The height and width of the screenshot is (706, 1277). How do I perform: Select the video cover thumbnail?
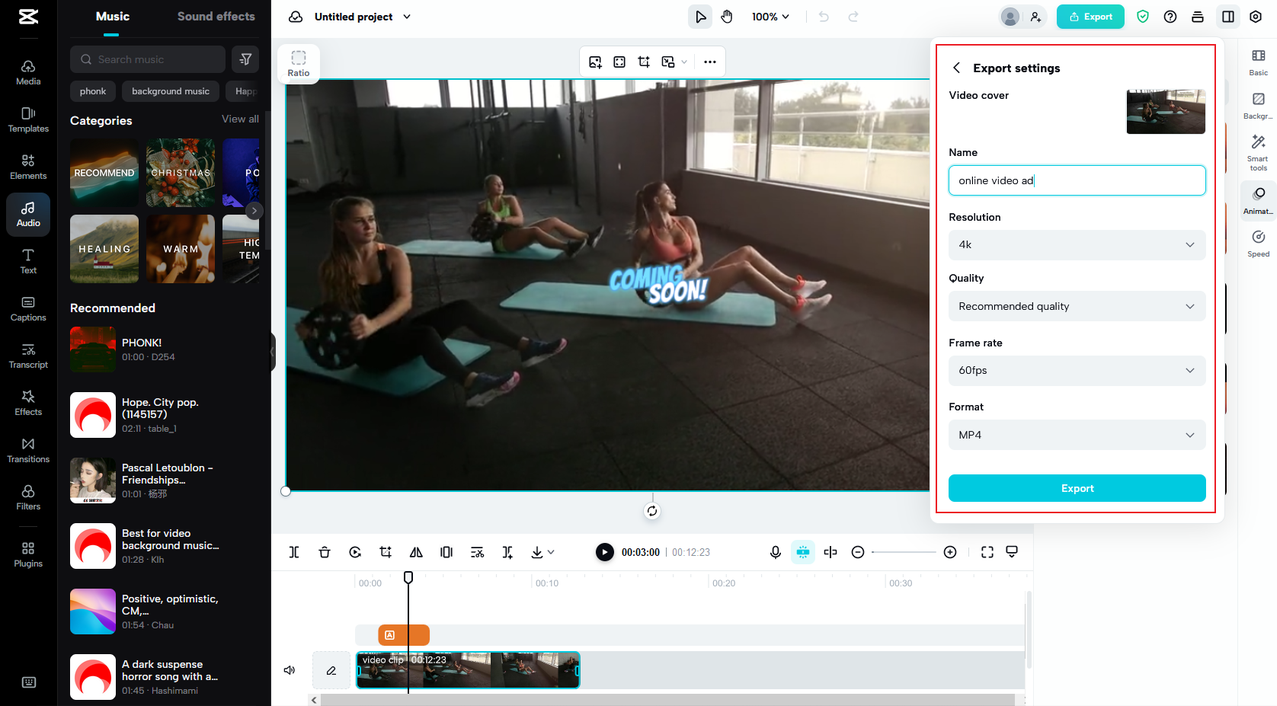click(1165, 111)
